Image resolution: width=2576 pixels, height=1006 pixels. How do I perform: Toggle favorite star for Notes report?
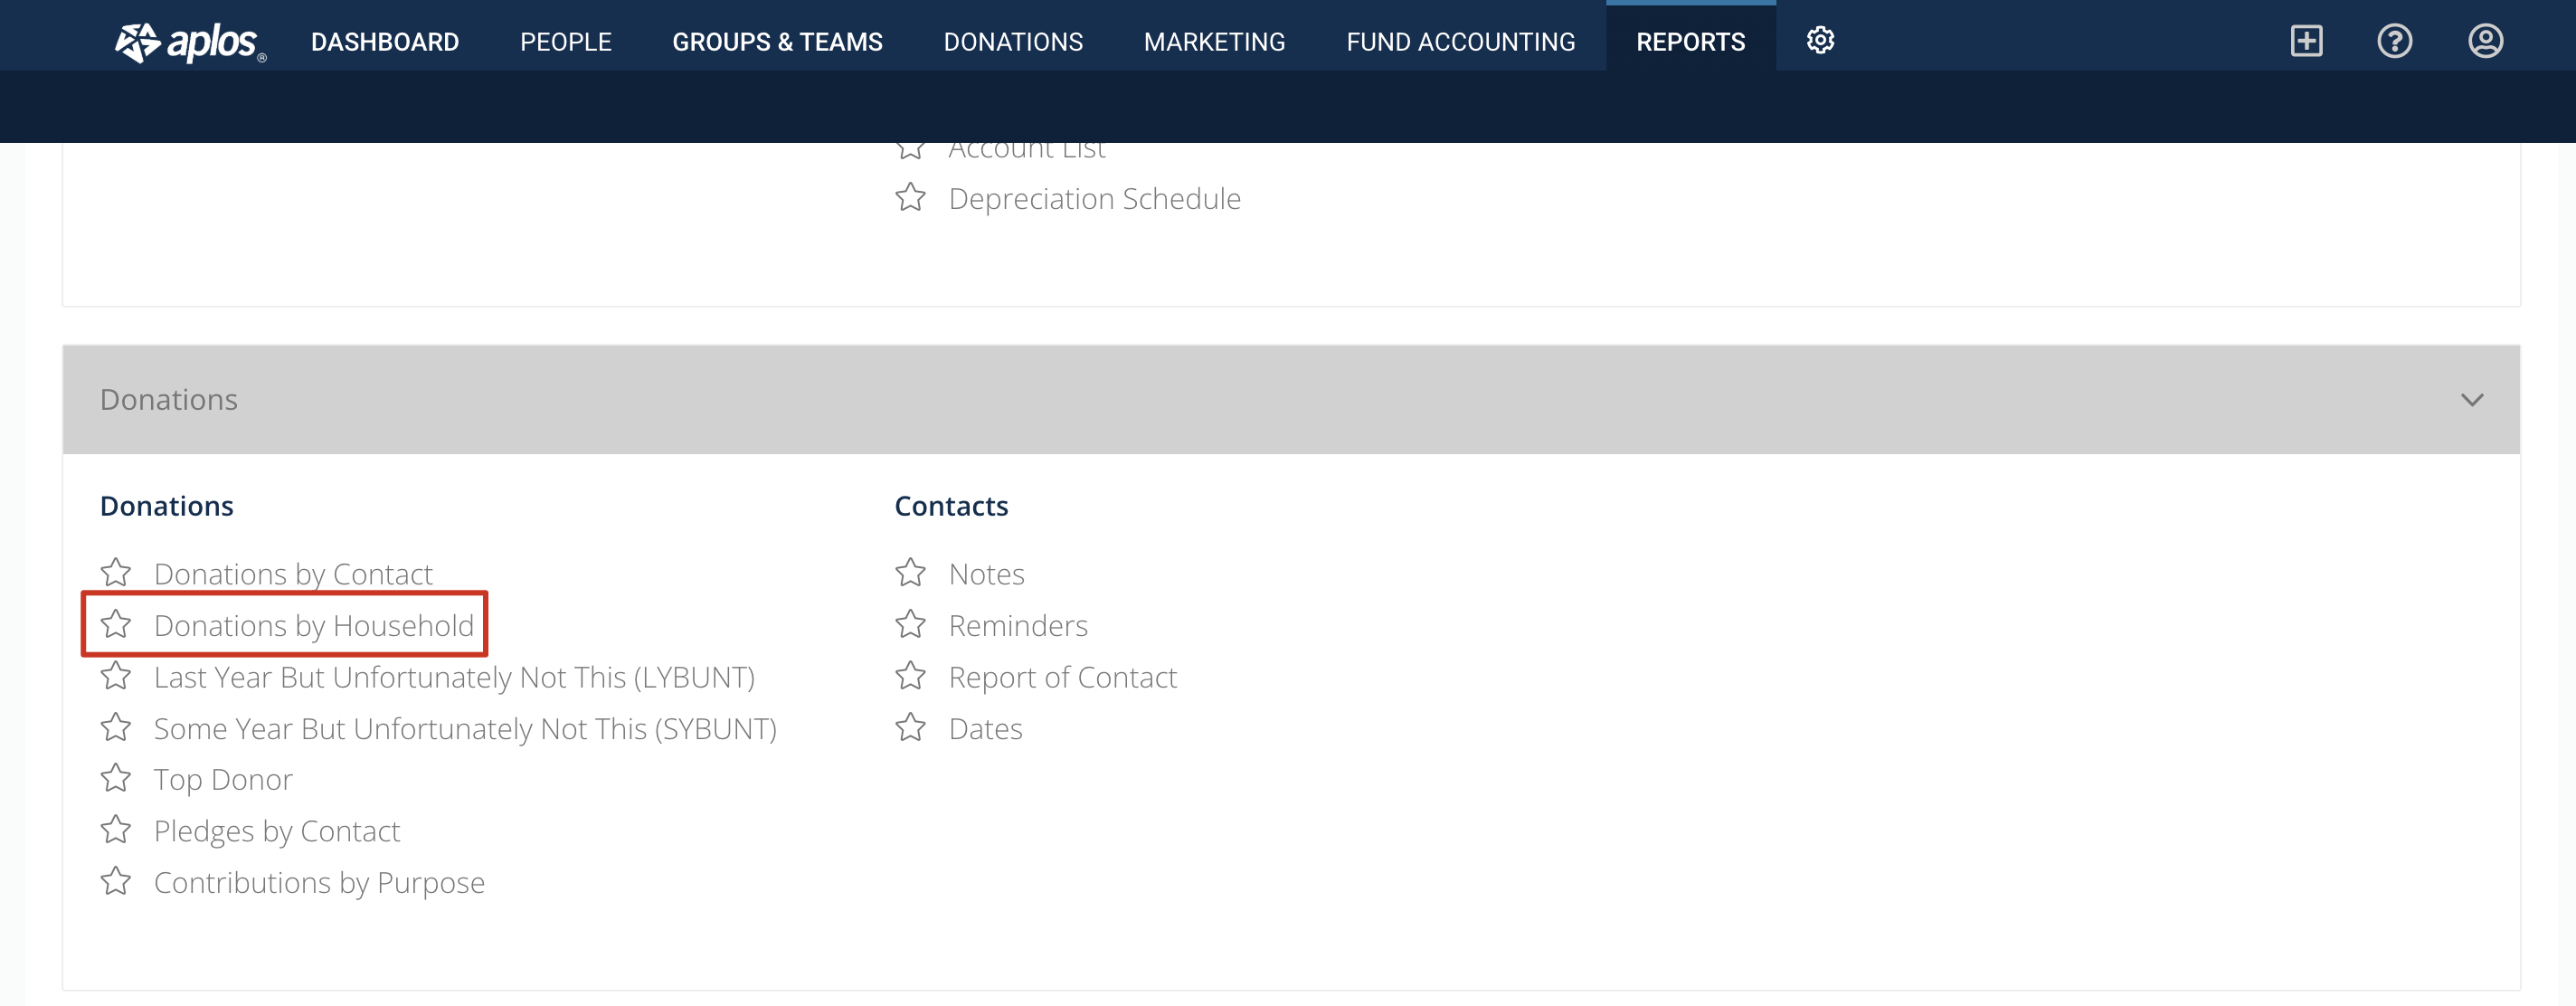click(910, 573)
